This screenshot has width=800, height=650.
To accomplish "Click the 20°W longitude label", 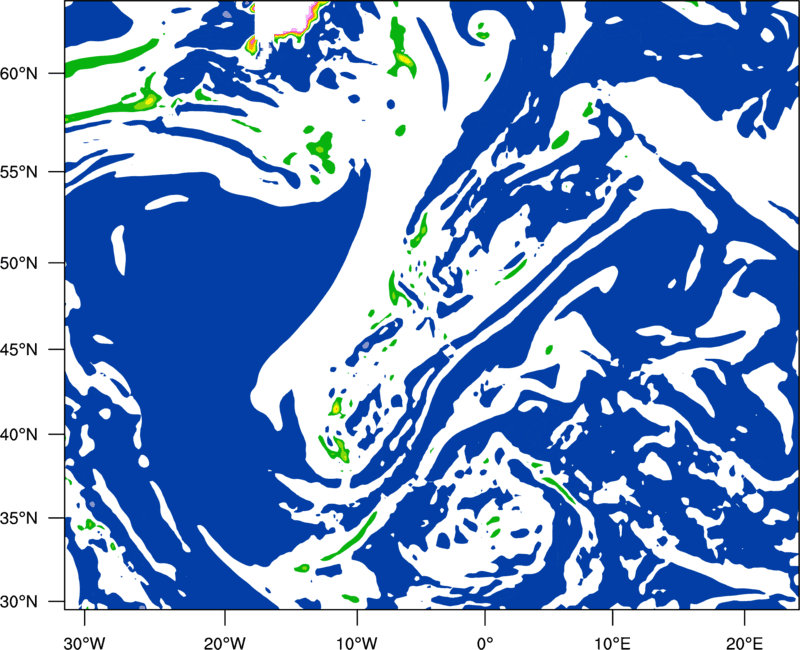I will coord(224,642).
